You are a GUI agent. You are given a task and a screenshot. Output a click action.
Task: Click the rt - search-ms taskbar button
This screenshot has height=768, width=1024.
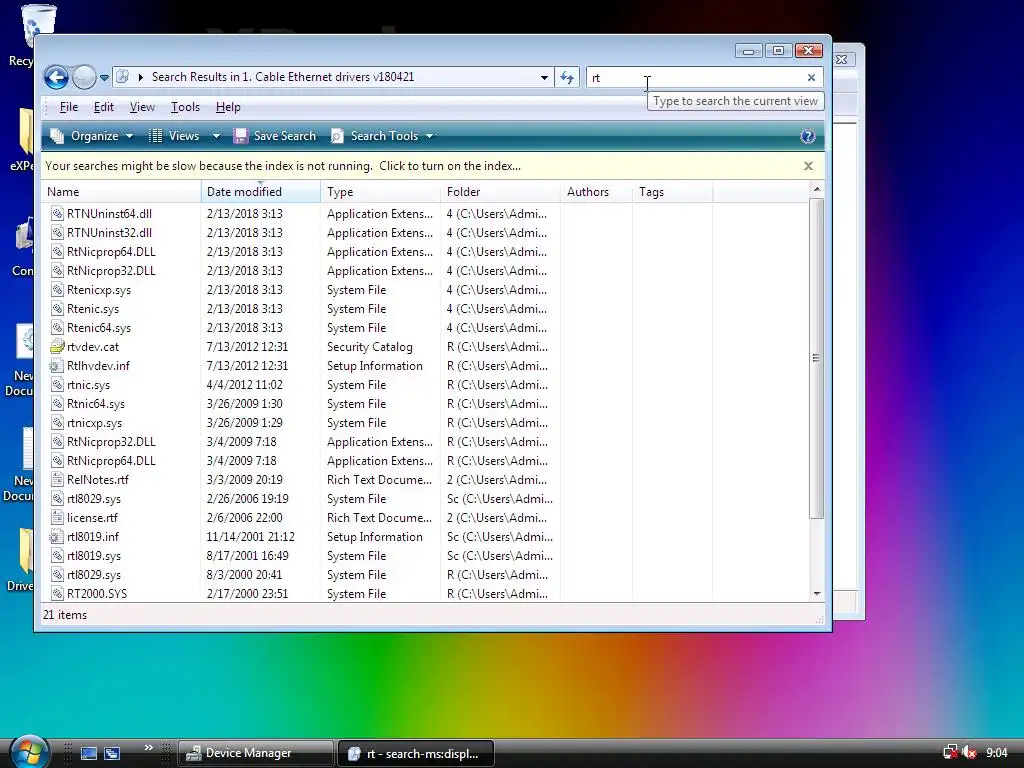click(x=416, y=753)
